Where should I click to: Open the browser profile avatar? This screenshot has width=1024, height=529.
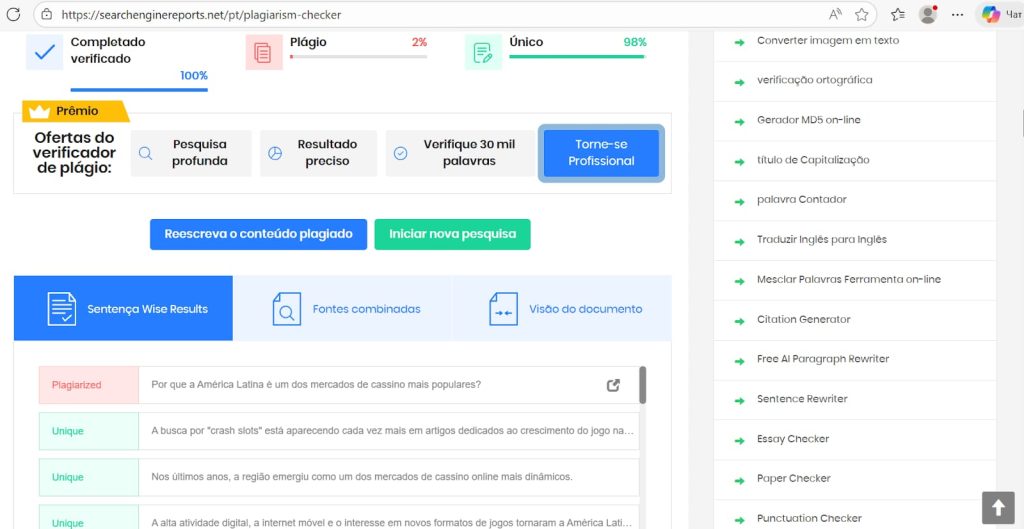(x=928, y=15)
